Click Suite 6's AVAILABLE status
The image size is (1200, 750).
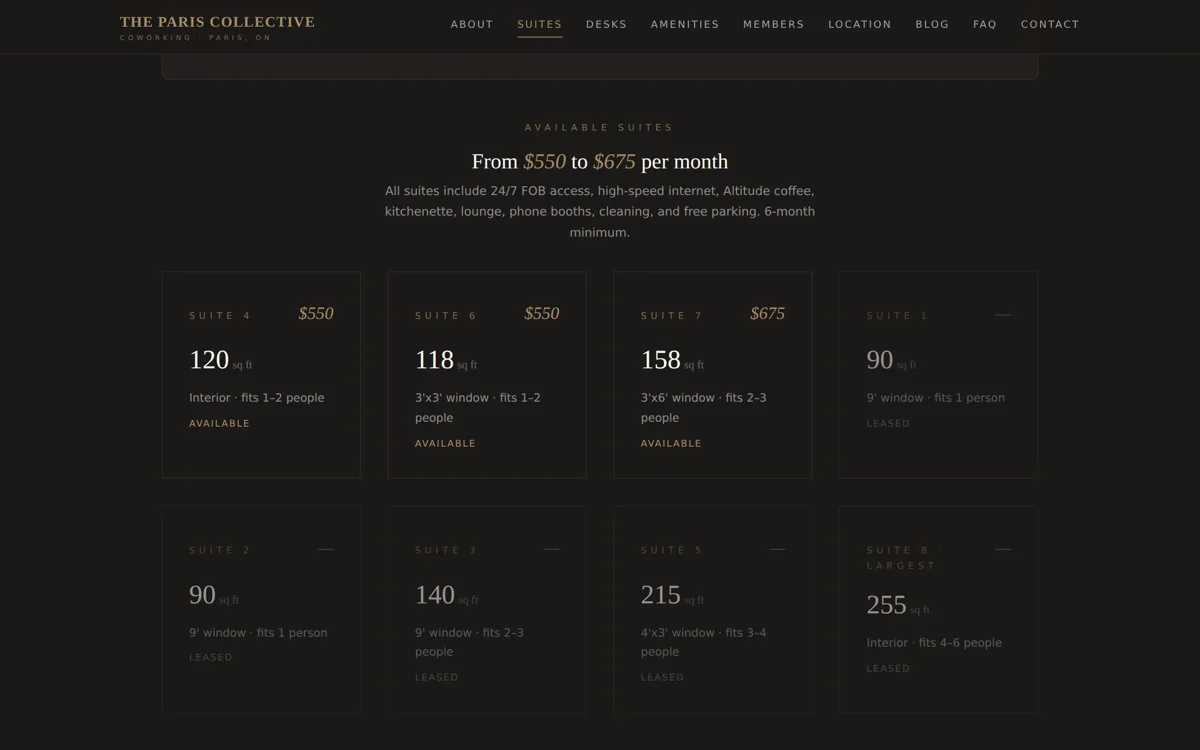(446, 444)
